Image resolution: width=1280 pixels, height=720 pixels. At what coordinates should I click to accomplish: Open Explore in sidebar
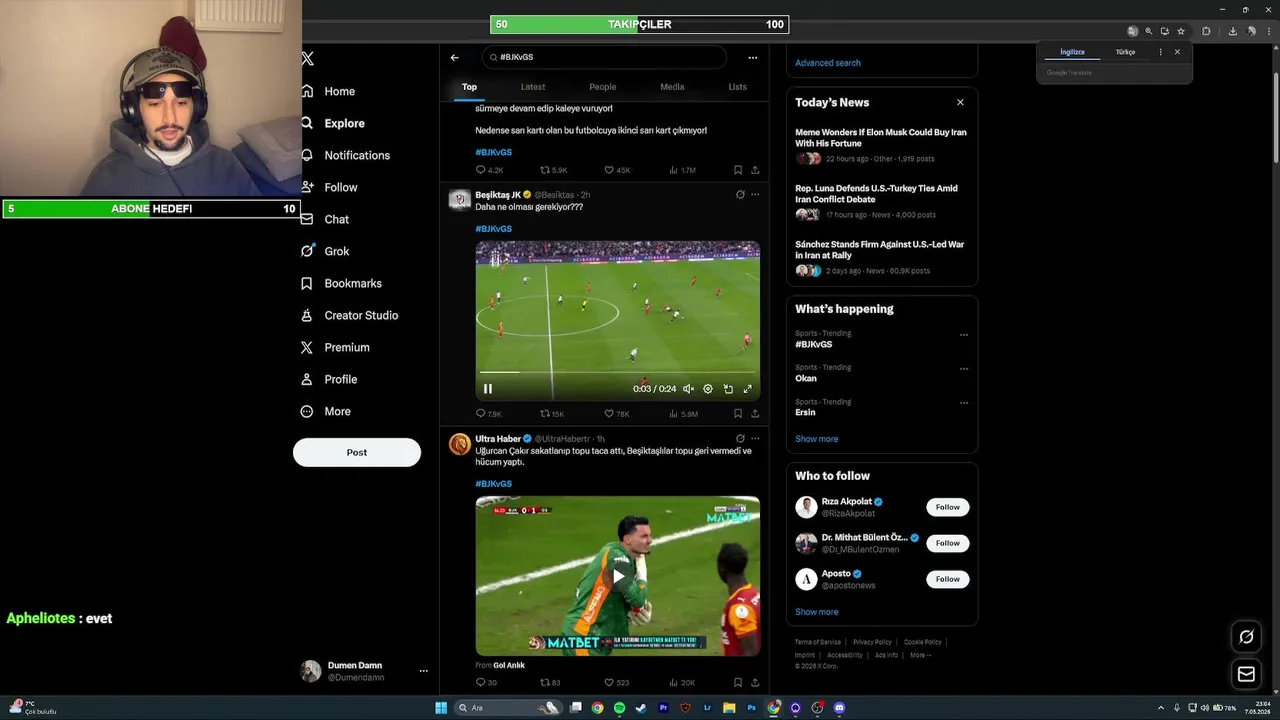(333, 123)
